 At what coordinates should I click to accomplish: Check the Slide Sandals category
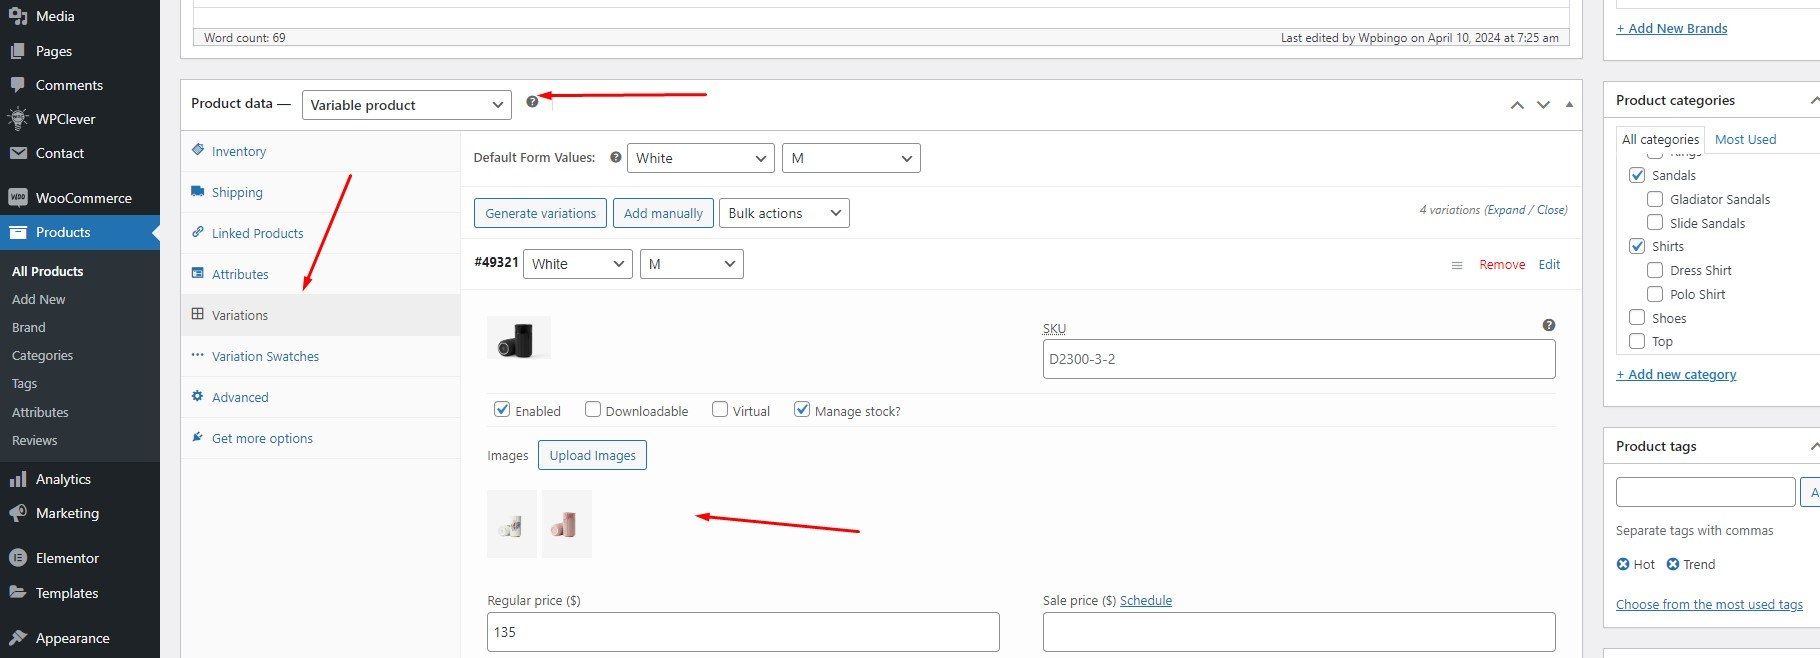(1655, 222)
